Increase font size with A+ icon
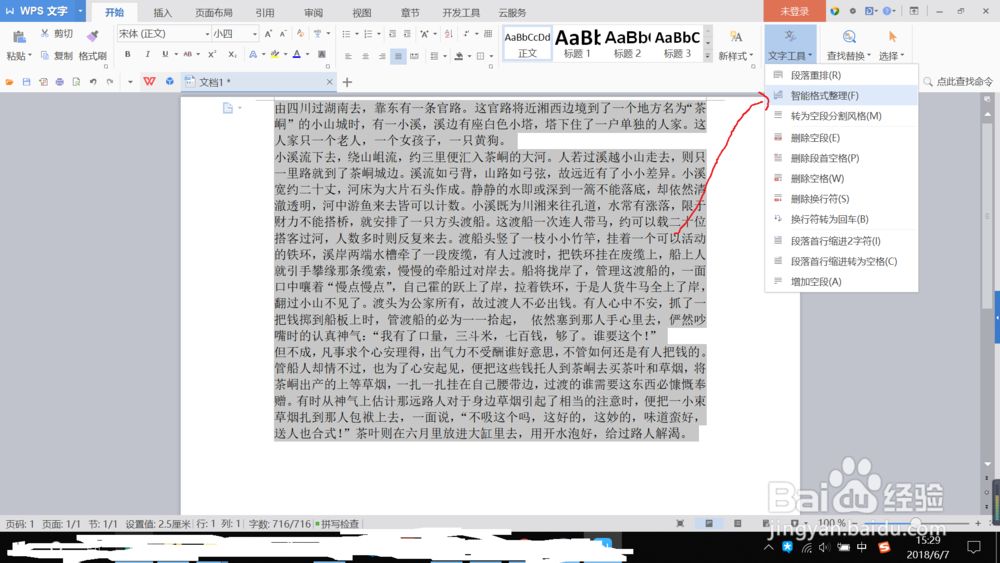Screen dimensions: 1000x563 [x=268, y=34]
